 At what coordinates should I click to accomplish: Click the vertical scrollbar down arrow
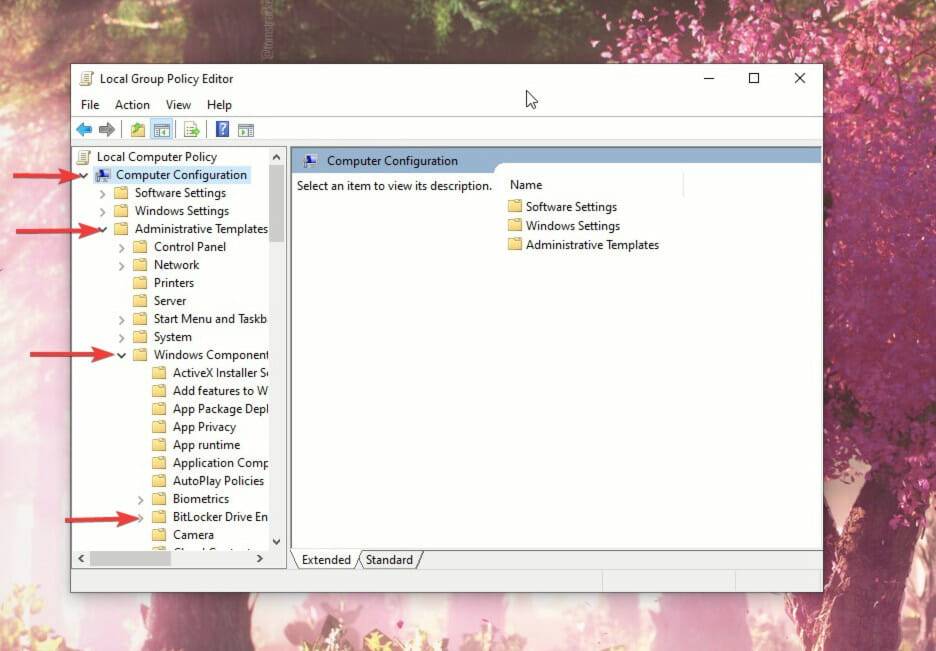point(276,541)
